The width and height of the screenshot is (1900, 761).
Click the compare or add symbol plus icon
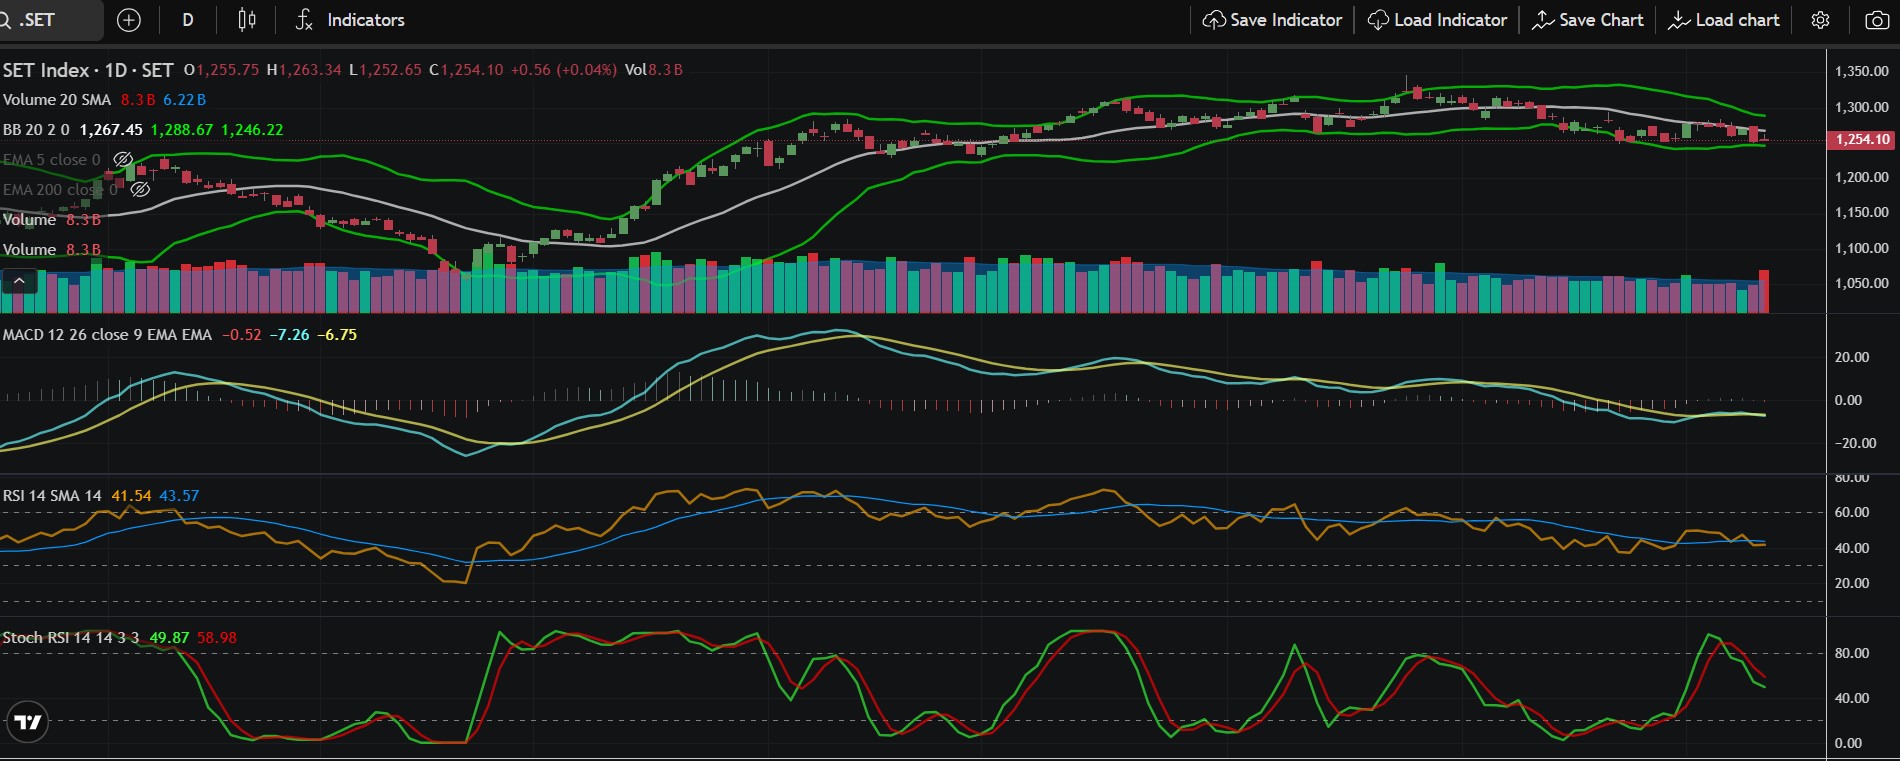pos(129,20)
